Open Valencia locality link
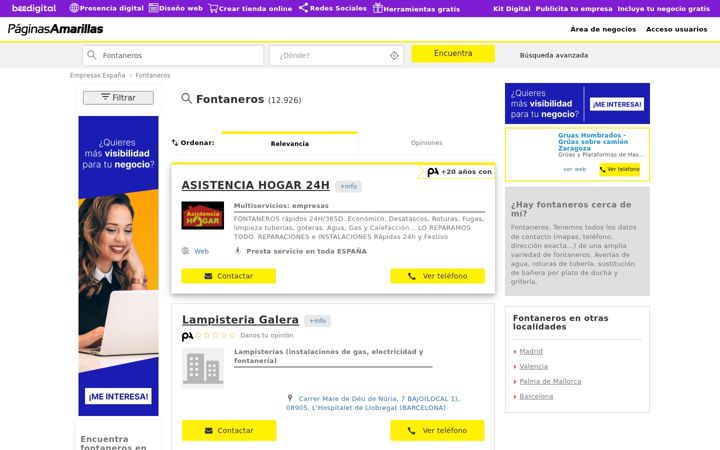 pyautogui.click(x=534, y=366)
